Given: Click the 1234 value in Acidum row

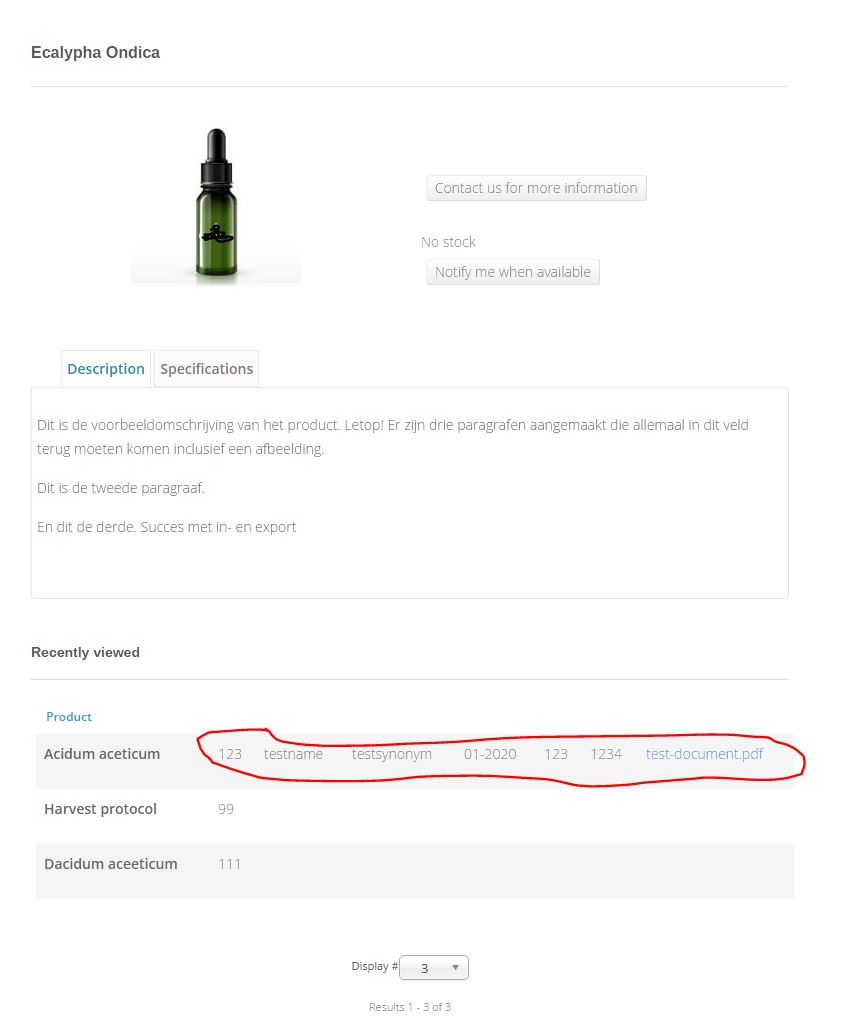Looking at the screenshot, I should 606,754.
